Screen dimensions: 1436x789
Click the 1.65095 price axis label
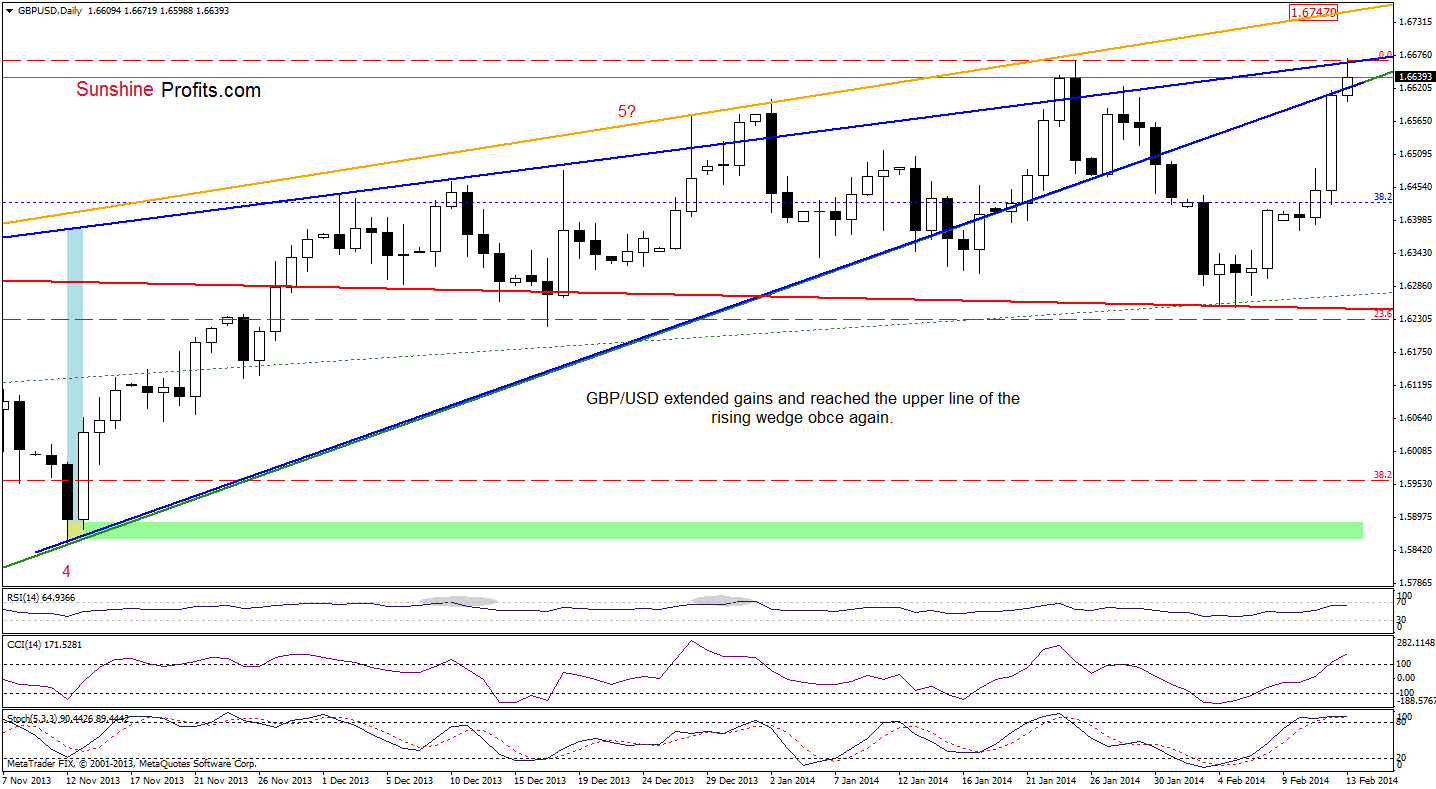[1415, 154]
